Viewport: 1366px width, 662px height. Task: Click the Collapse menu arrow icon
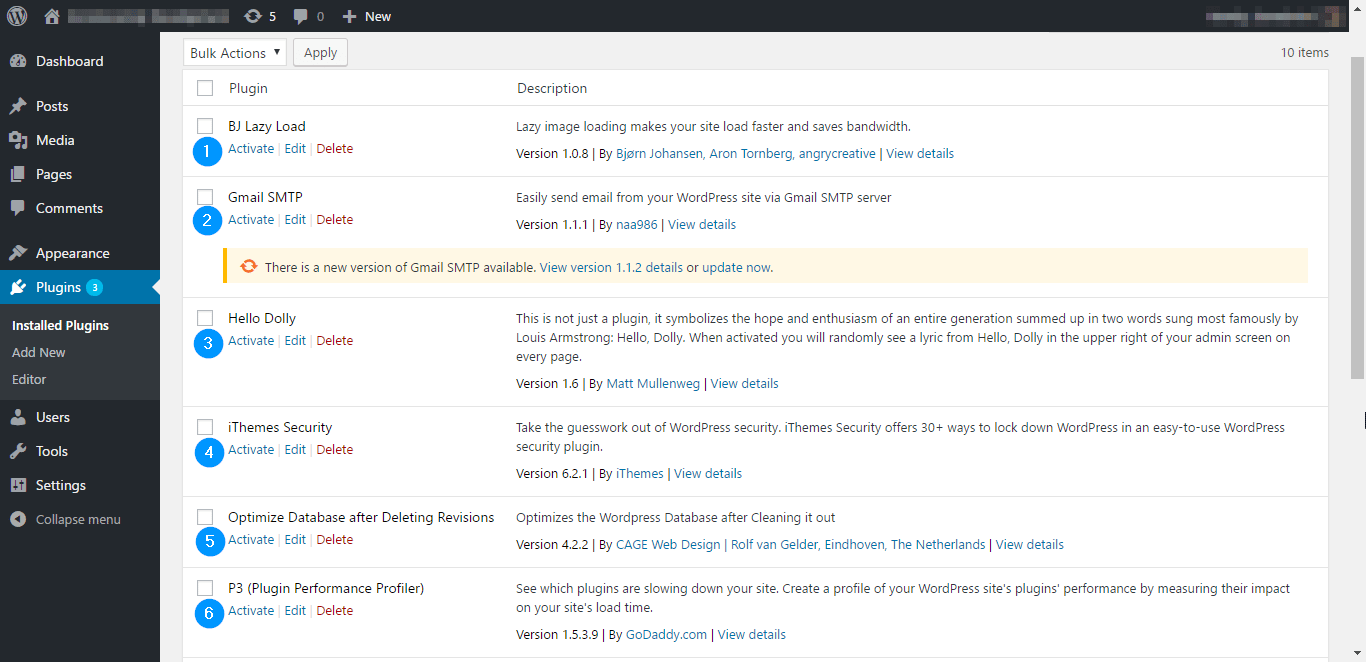coord(18,519)
